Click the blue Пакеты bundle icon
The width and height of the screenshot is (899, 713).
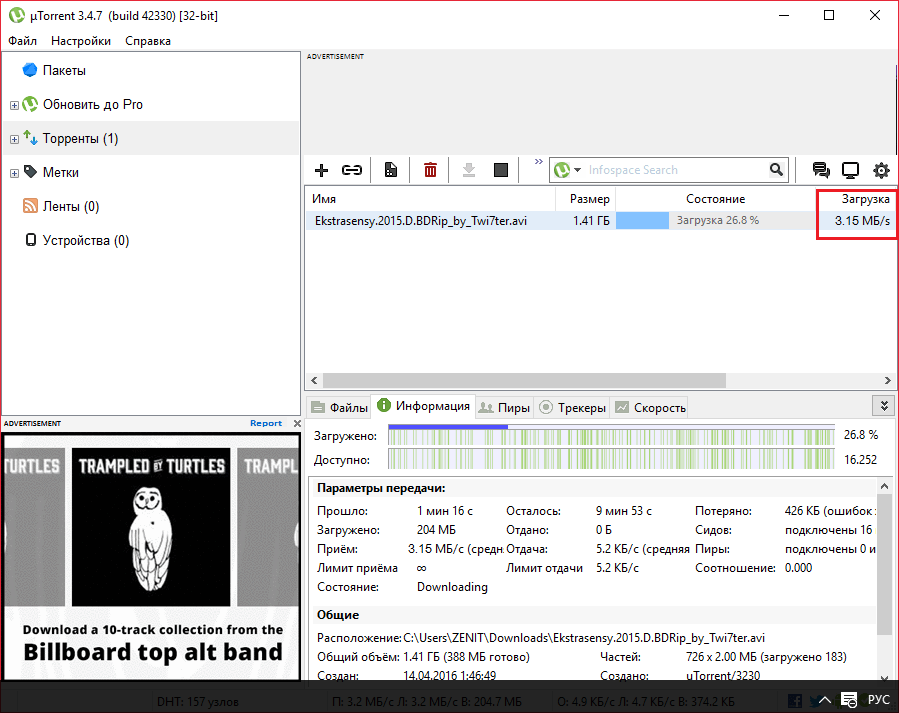point(30,70)
